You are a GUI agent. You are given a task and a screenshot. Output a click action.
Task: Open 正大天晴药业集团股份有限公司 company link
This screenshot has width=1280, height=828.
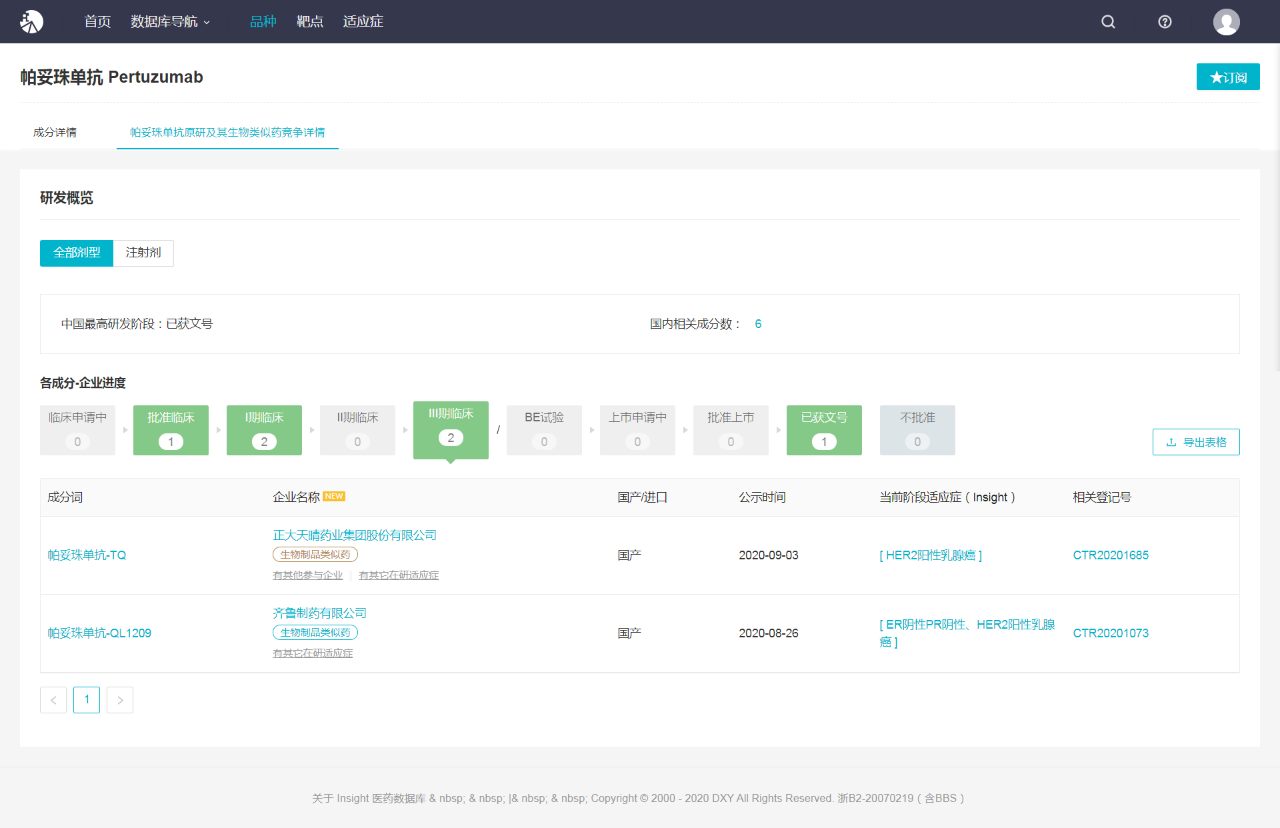pyautogui.click(x=355, y=535)
